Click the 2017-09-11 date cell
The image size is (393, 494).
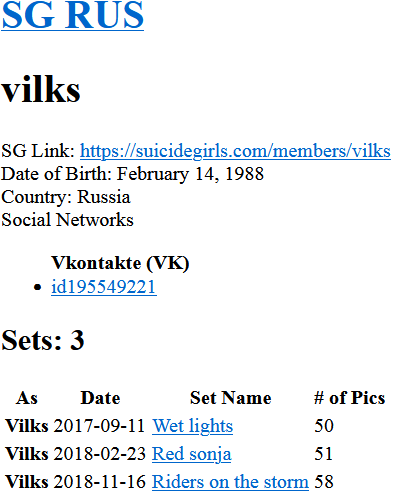click(x=99, y=426)
